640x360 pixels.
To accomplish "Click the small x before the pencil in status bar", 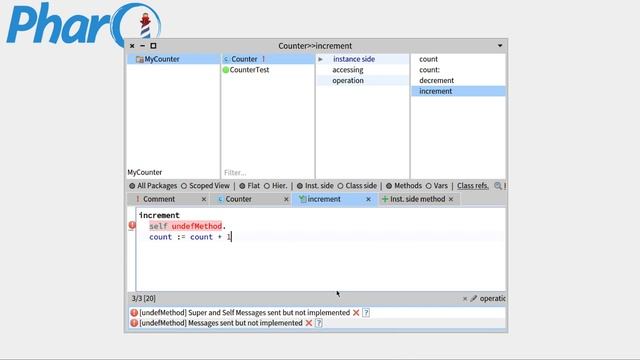I will point(464,299).
